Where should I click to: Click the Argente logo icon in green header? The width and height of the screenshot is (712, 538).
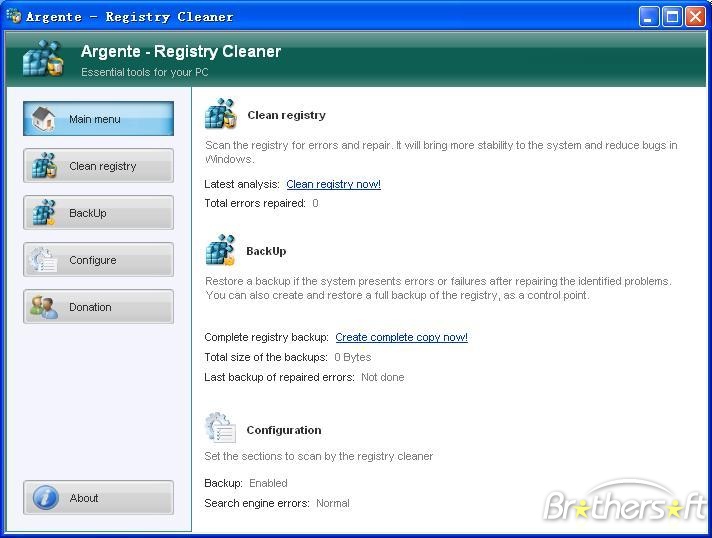pos(43,58)
